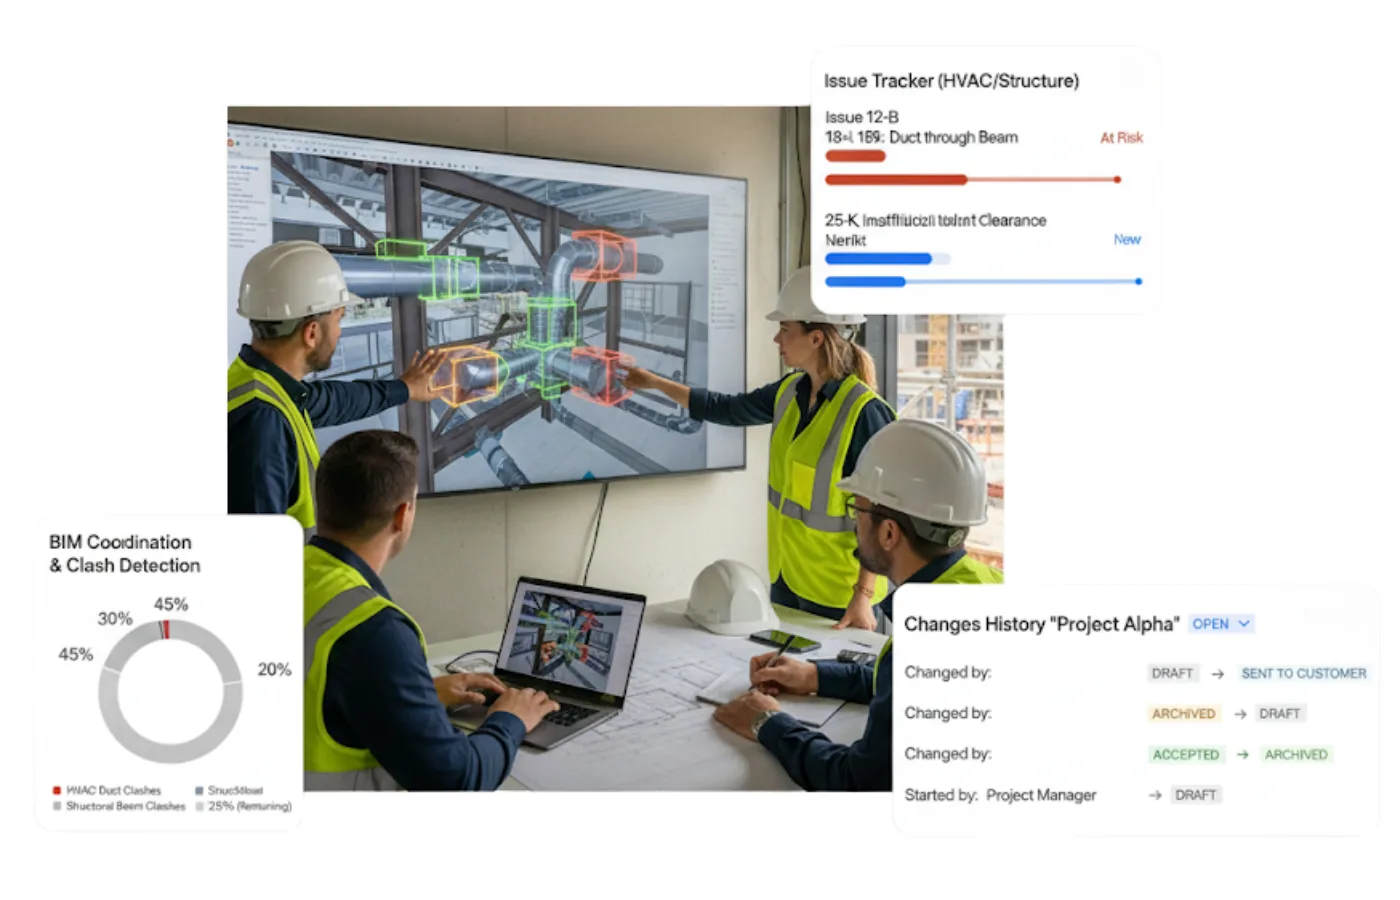1400x900 pixels.
Task: Select the orange ARCHIVED status badge
Action: [x=1183, y=714]
